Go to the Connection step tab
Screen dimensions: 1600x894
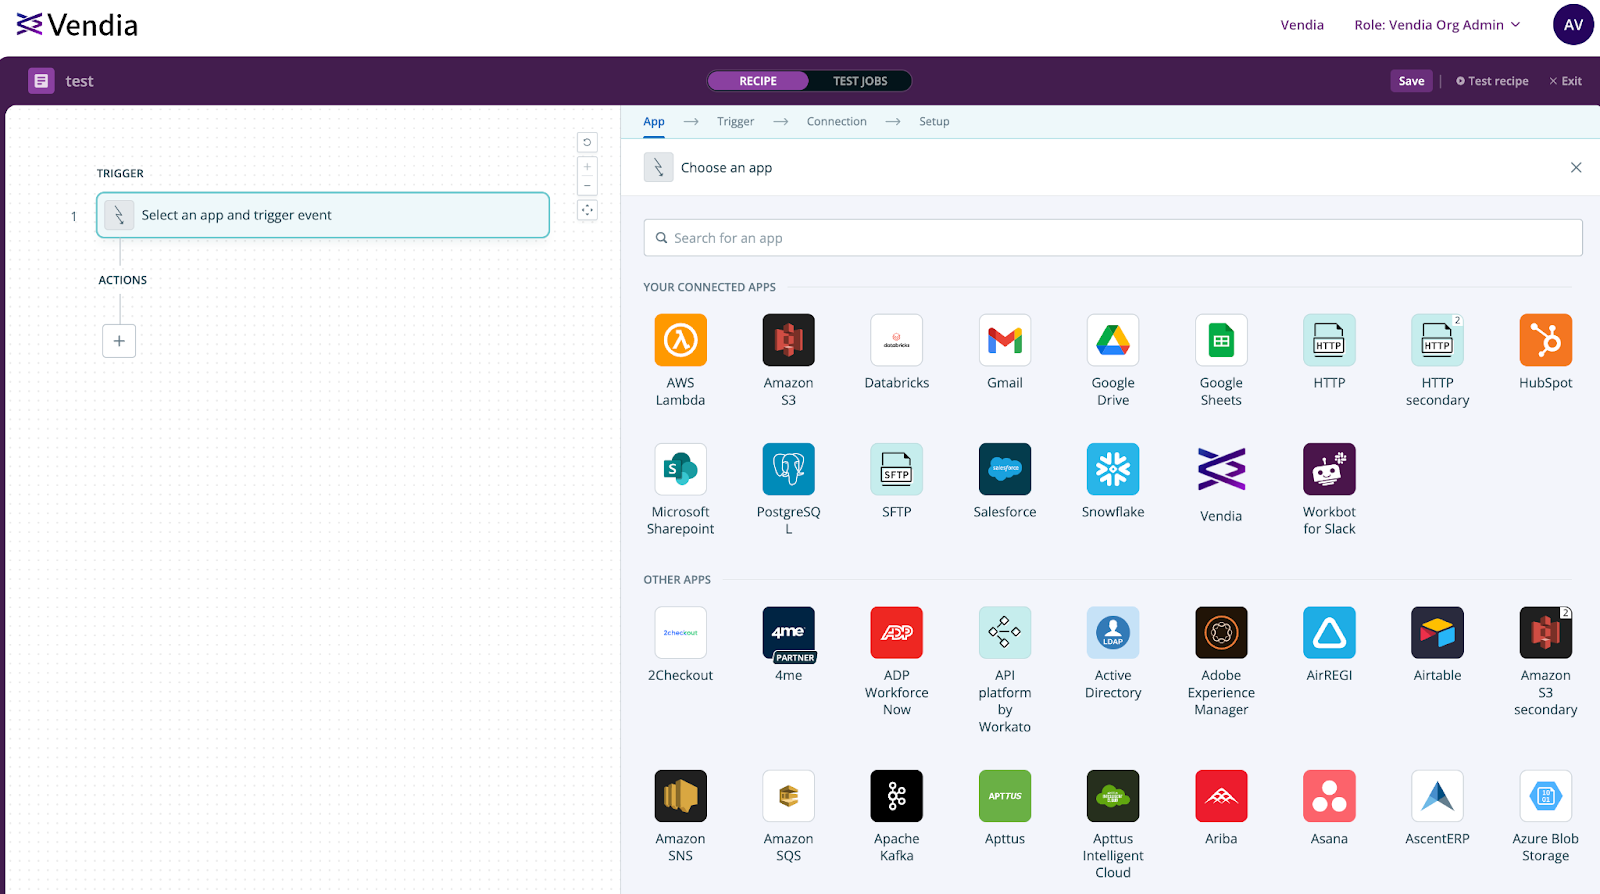coord(836,121)
